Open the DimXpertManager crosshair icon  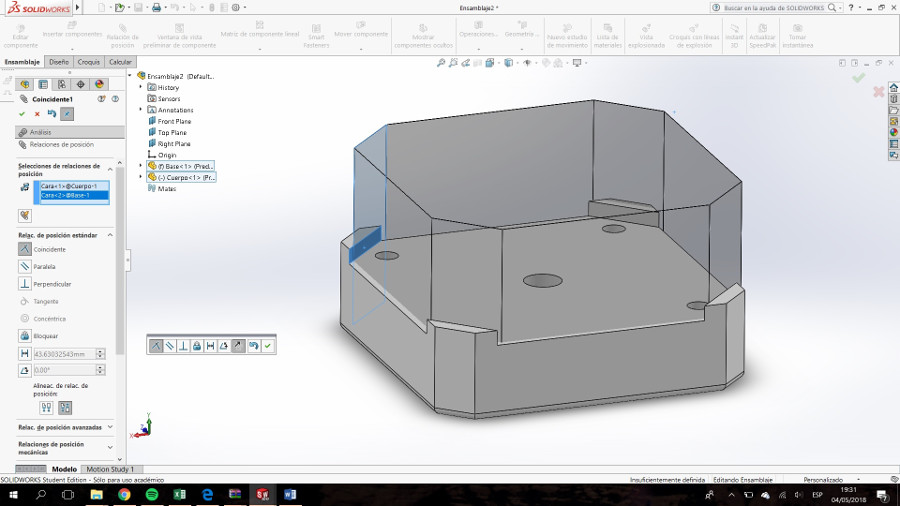pyautogui.click(x=80, y=84)
